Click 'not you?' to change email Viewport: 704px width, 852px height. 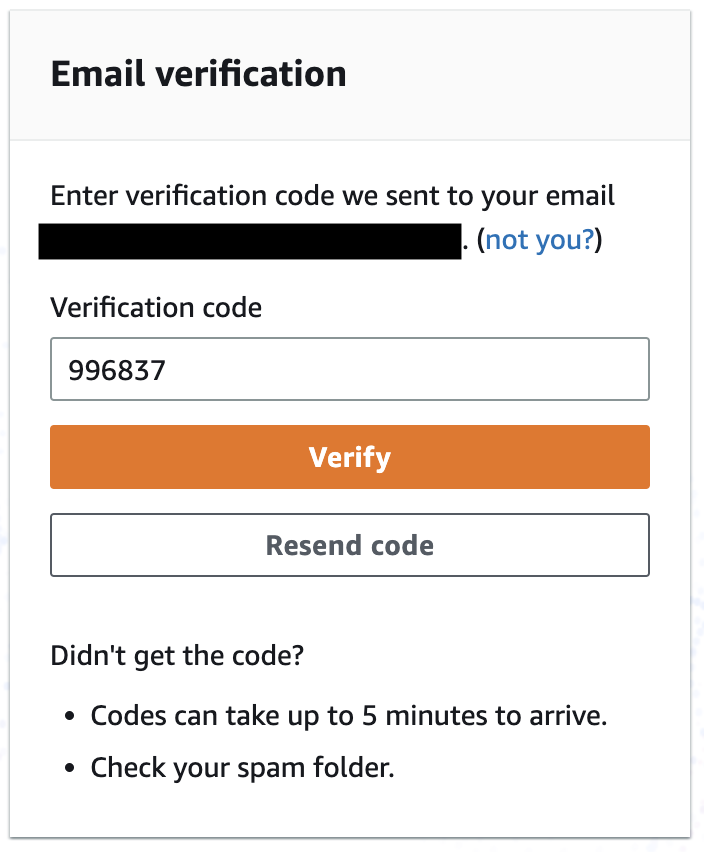point(540,240)
